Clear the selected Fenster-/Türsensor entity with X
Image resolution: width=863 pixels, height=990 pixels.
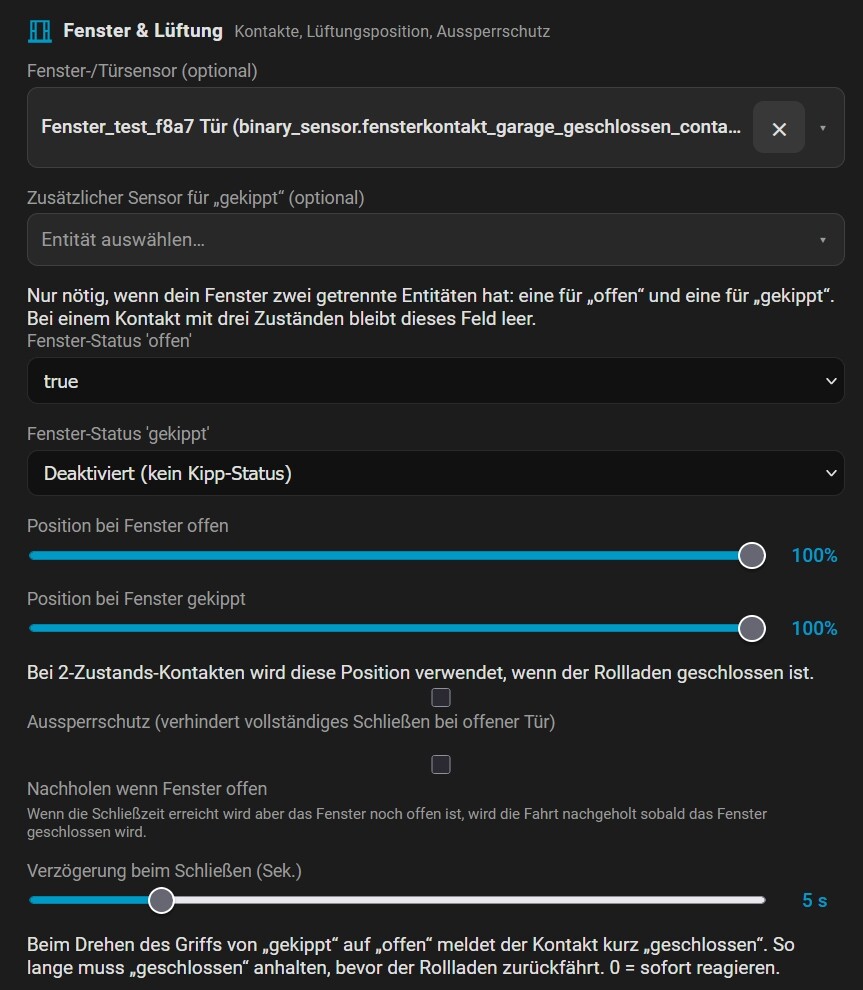click(x=779, y=128)
